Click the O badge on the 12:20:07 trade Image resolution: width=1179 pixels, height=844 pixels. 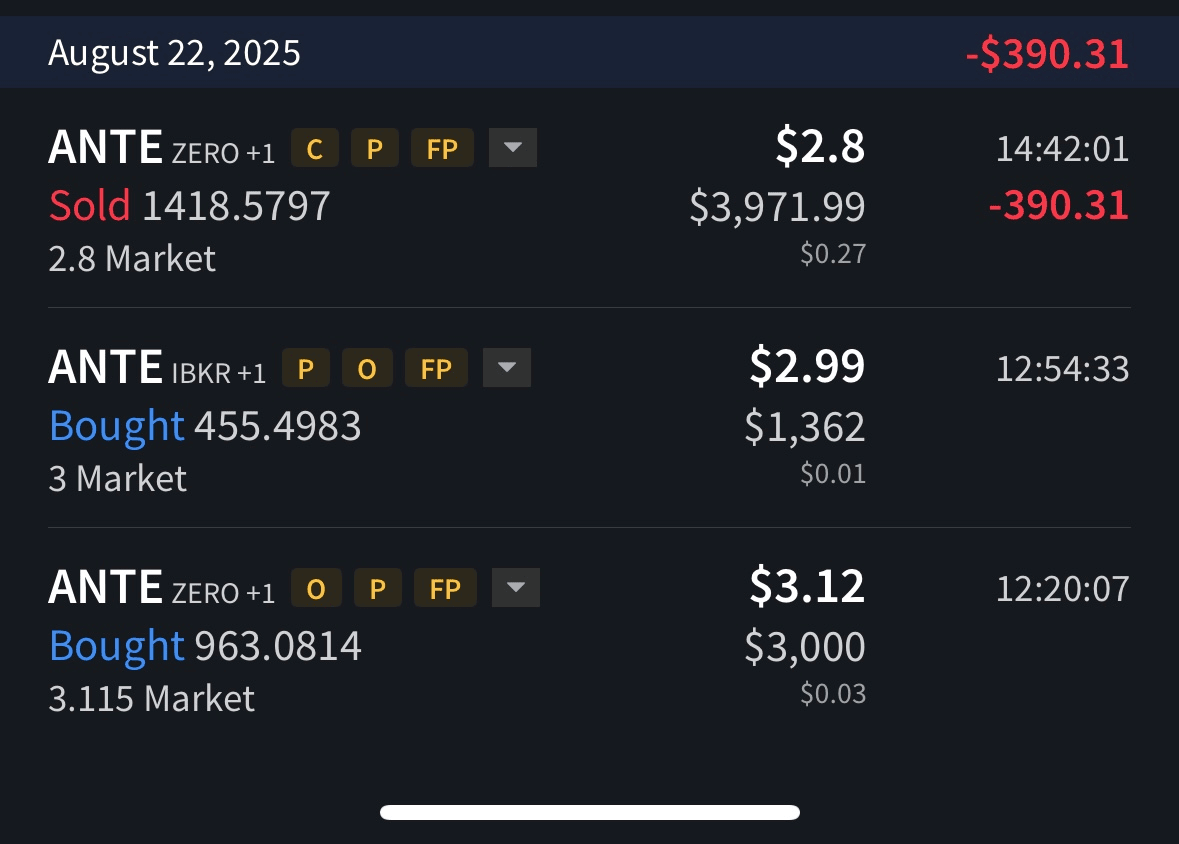[316, 589]
